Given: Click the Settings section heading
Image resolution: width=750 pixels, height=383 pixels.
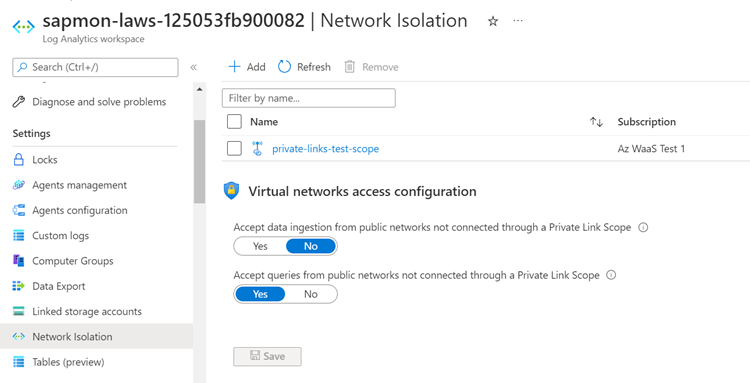Looking at the screenshot, I should coord(32,133).
